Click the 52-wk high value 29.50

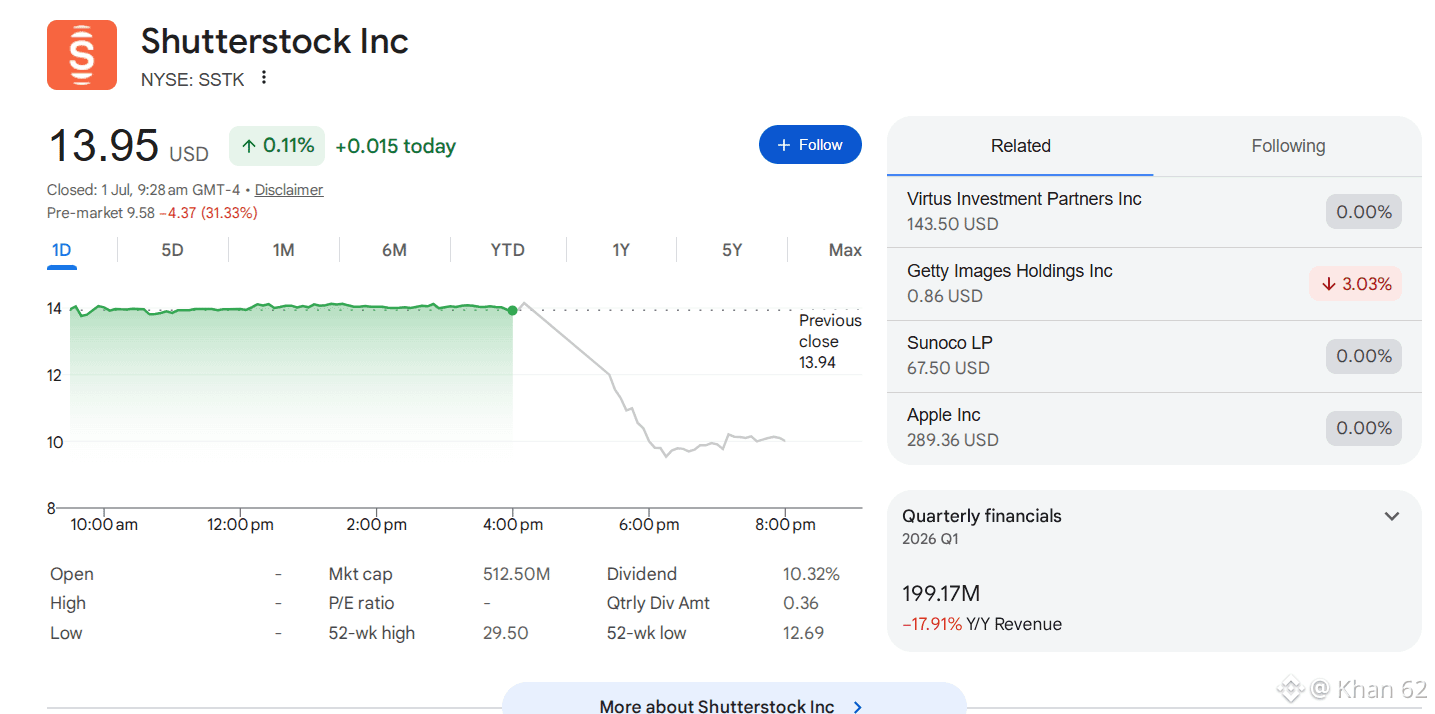tap(505, 633)
